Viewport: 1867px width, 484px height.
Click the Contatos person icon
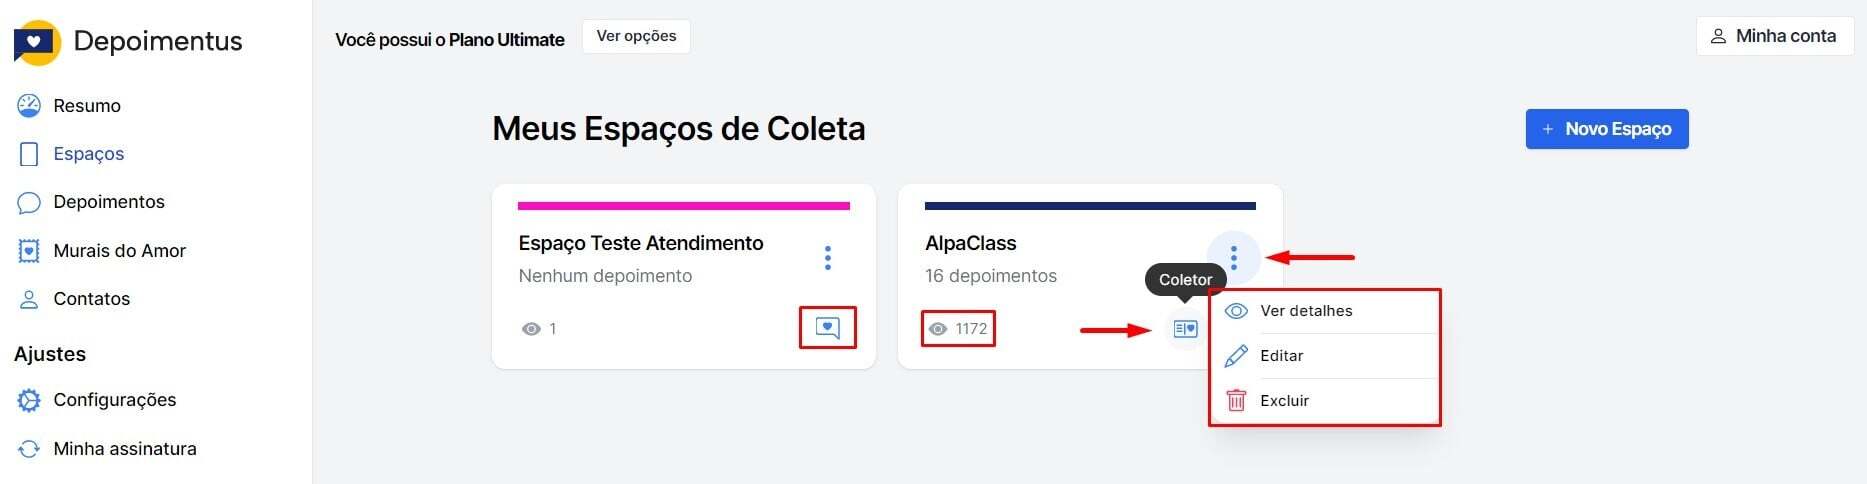(29, 299)
